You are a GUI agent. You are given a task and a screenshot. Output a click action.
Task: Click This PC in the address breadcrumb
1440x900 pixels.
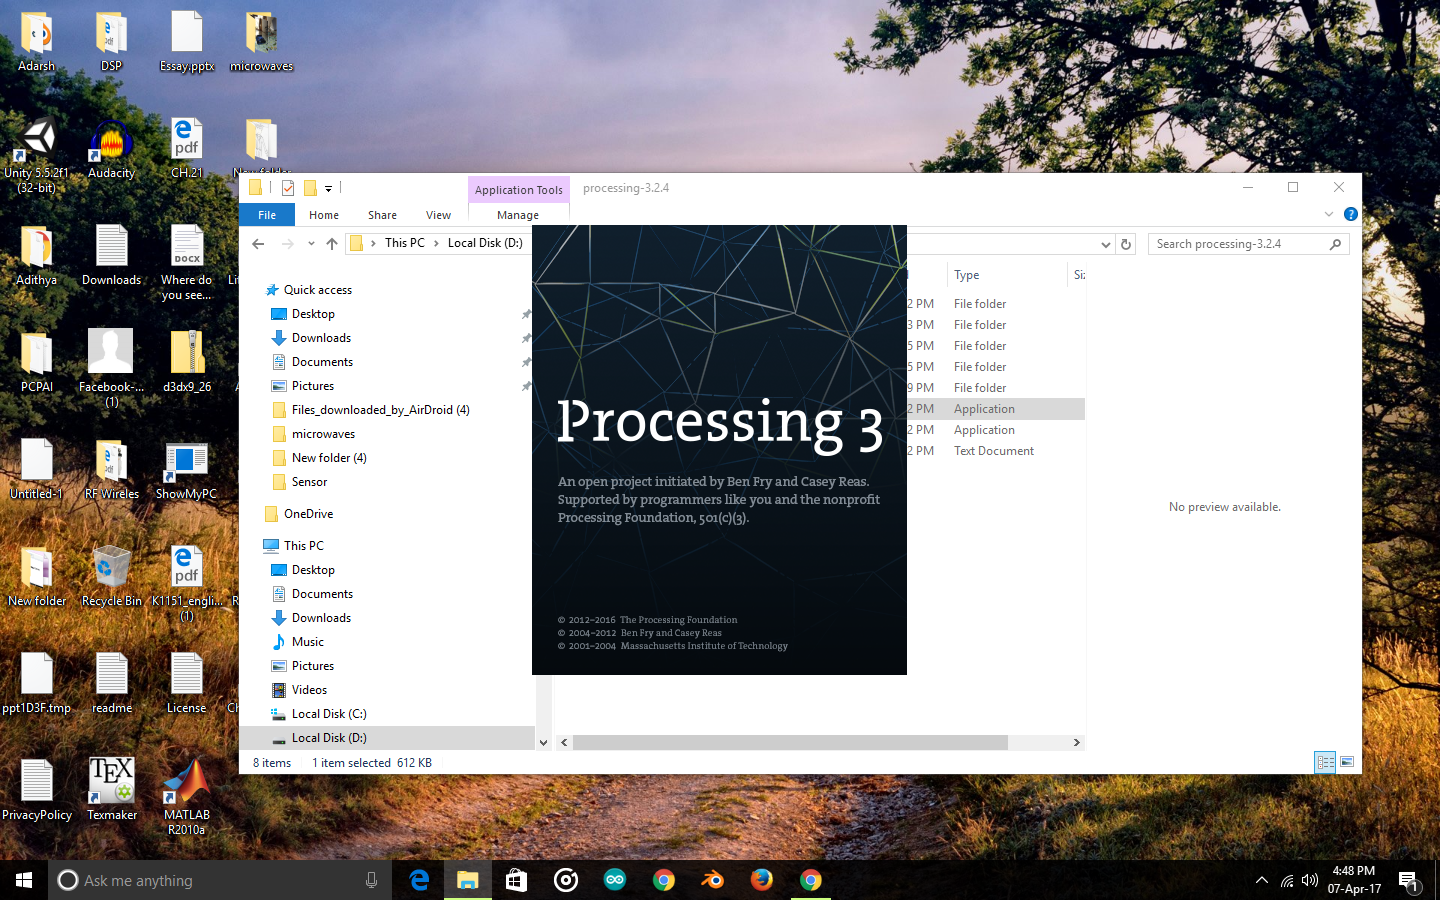tap(405, 243)
